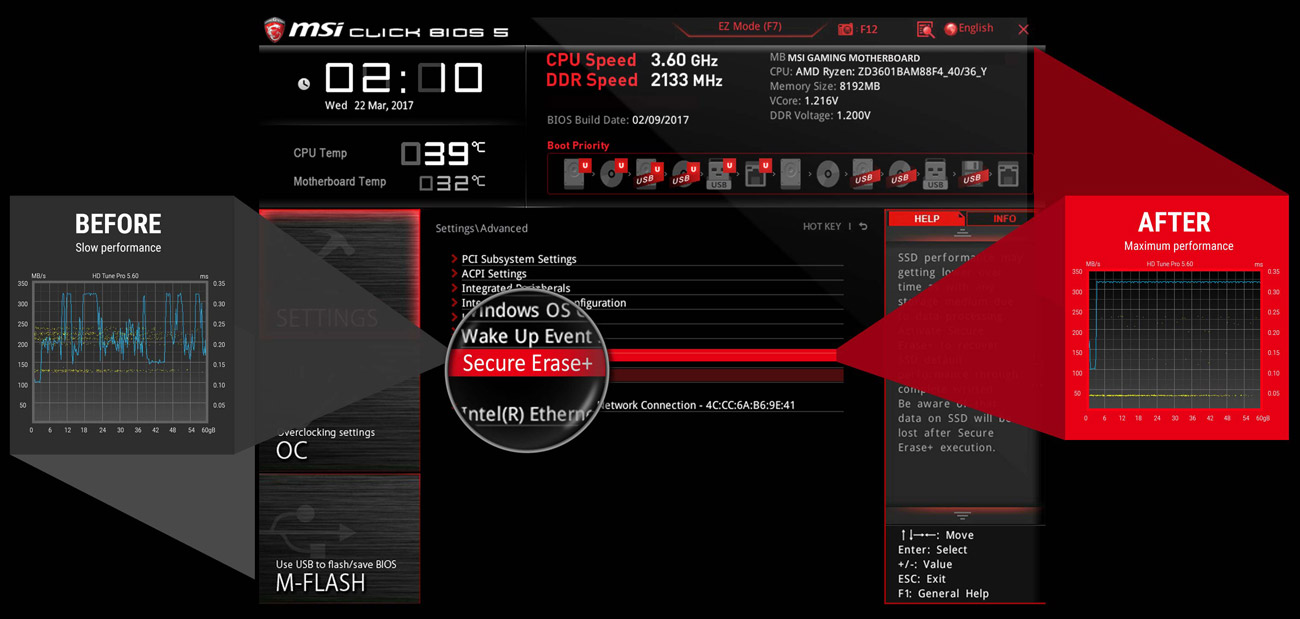Click the MSI dragon shield logo
1300x619 pixels.
click(x=274, y=30)
